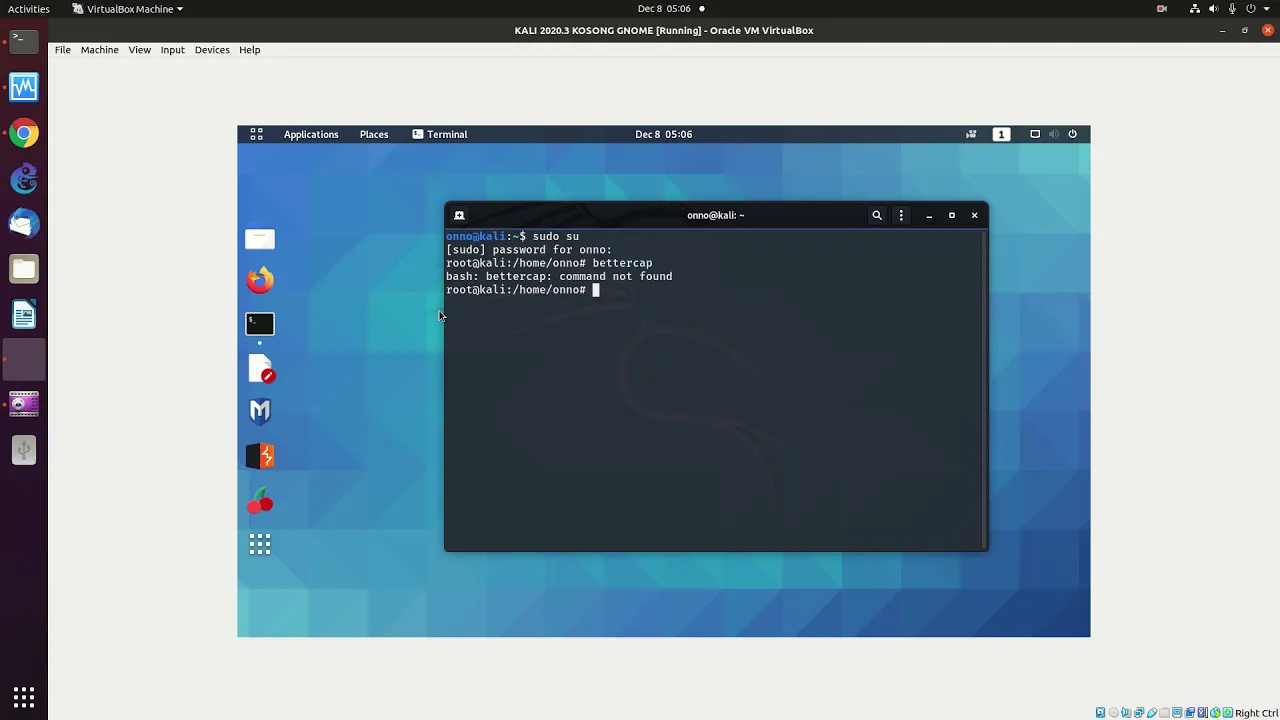1280x720 pixels.
Task: Click VirtualBox optical drive status icon
Action: [1114, 713]
